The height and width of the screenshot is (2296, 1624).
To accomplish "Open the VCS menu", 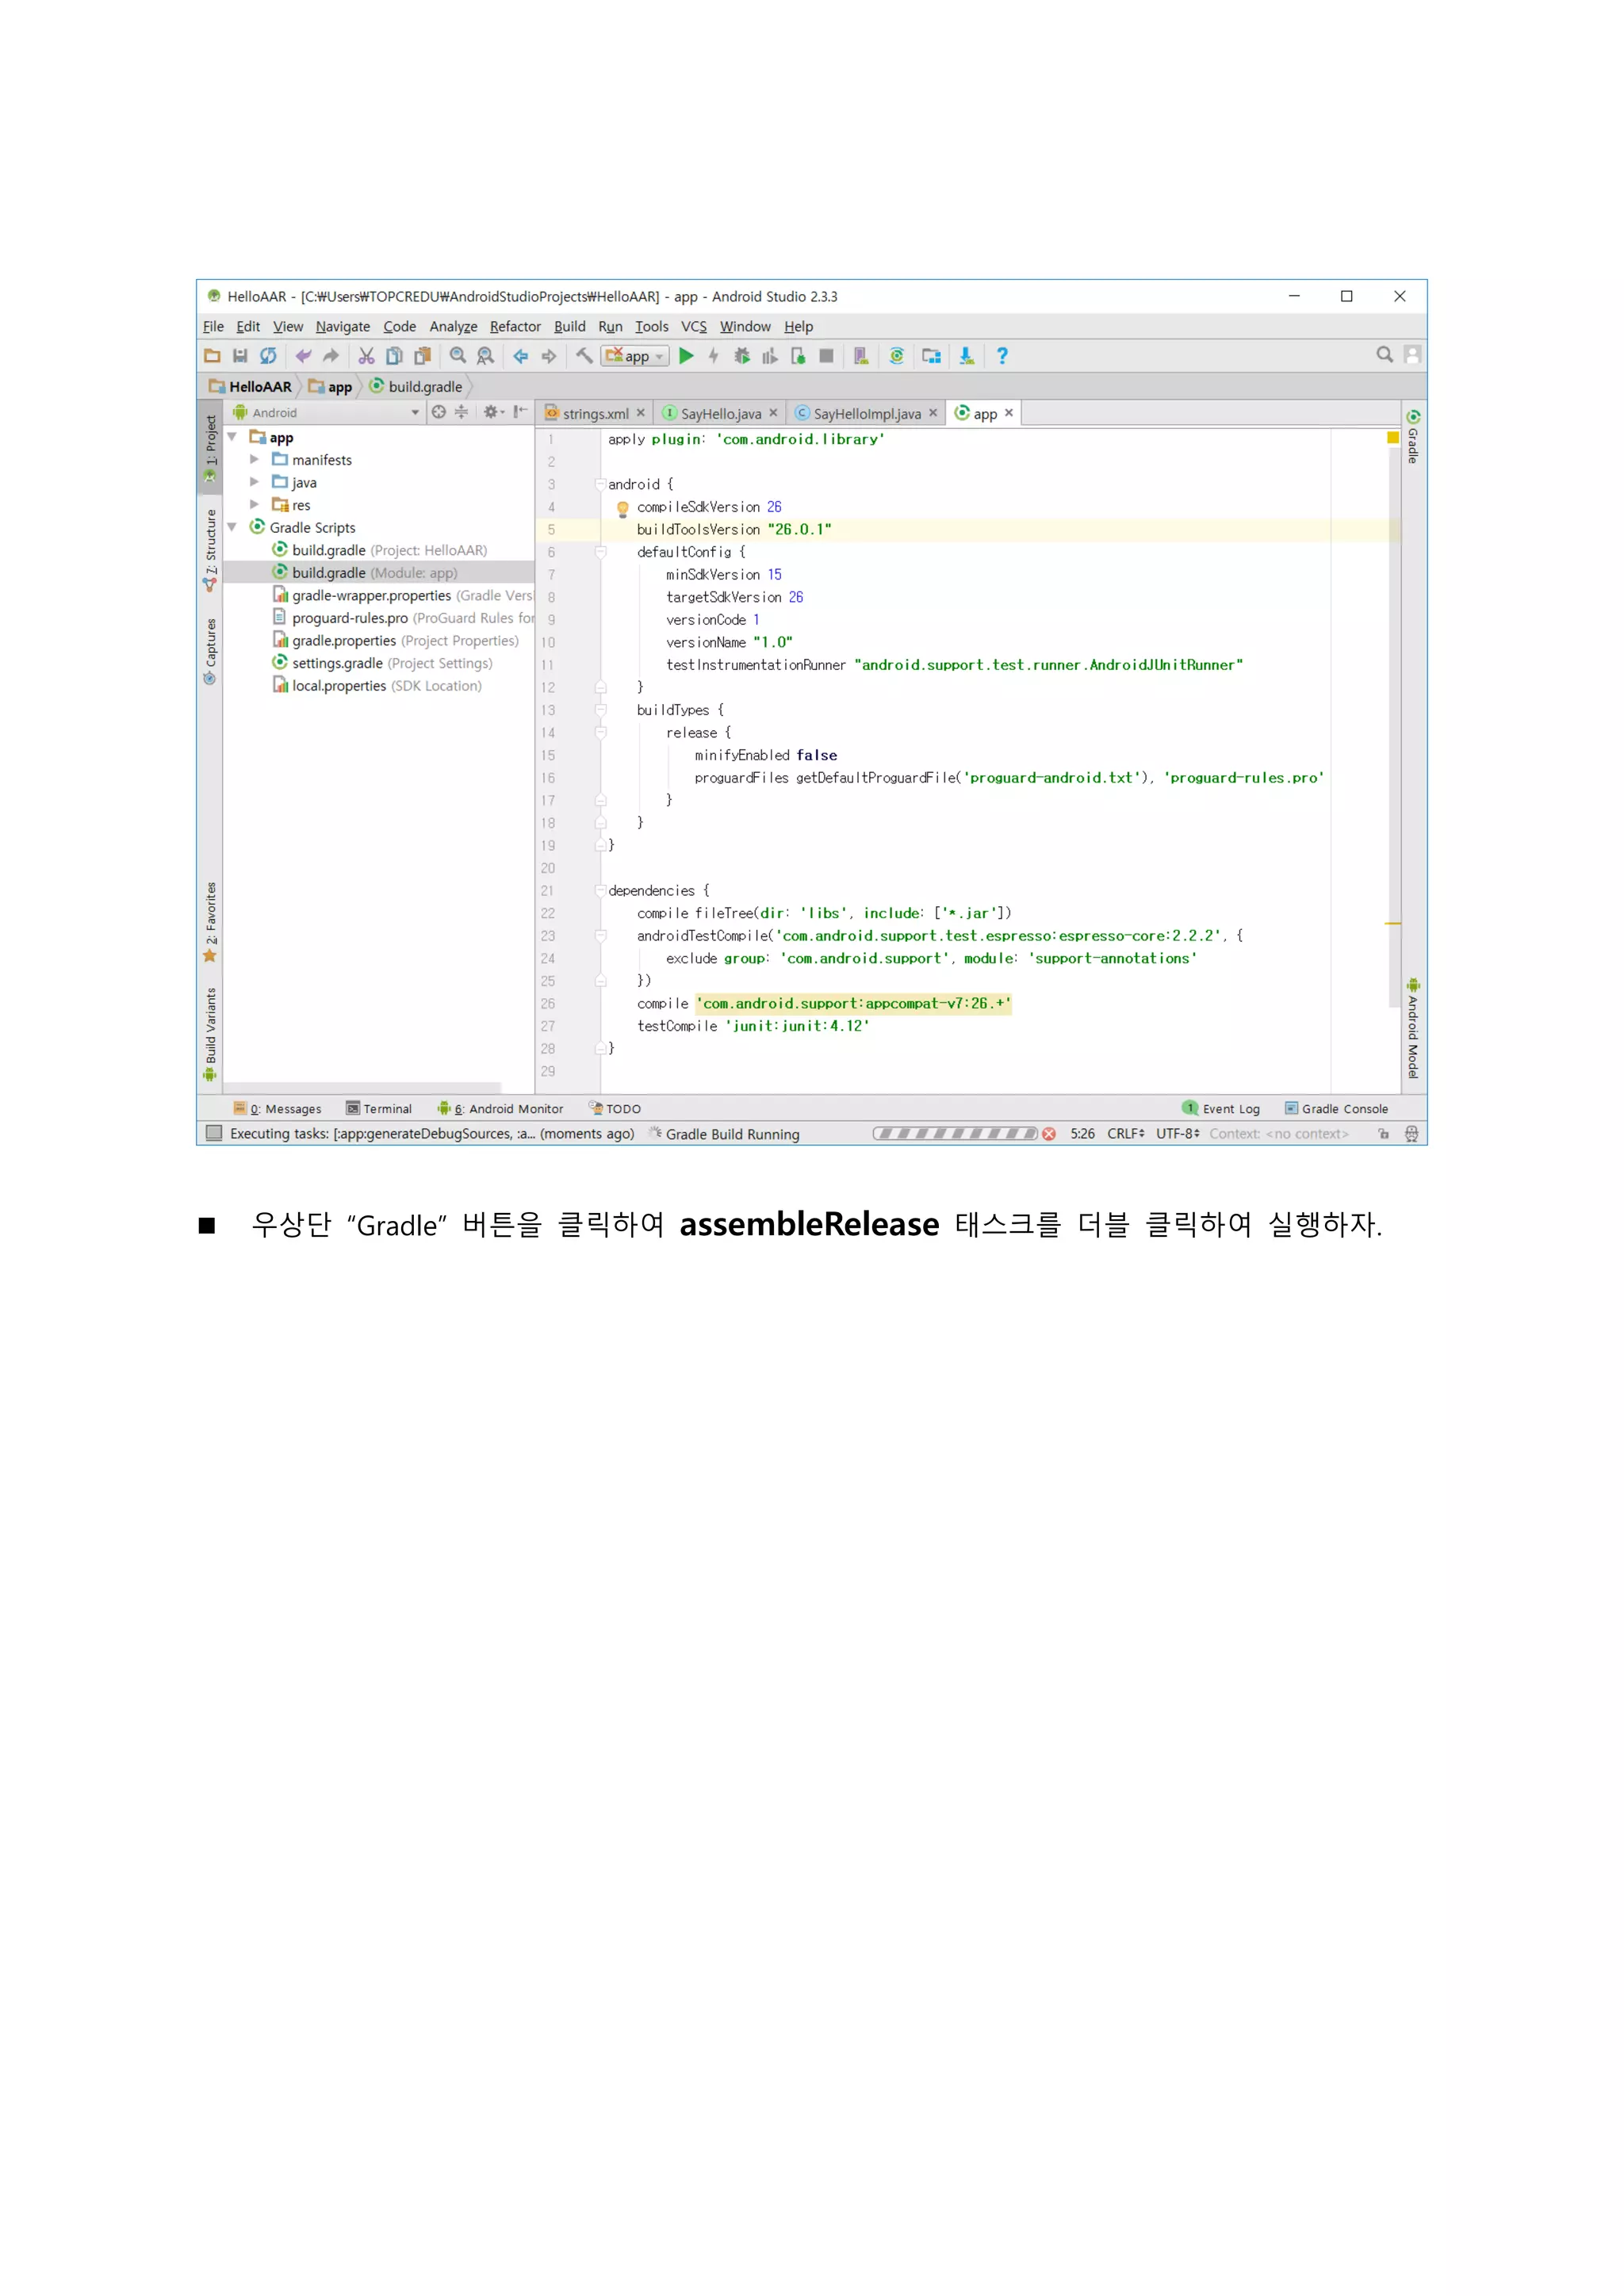I will [x=694, y=327].
